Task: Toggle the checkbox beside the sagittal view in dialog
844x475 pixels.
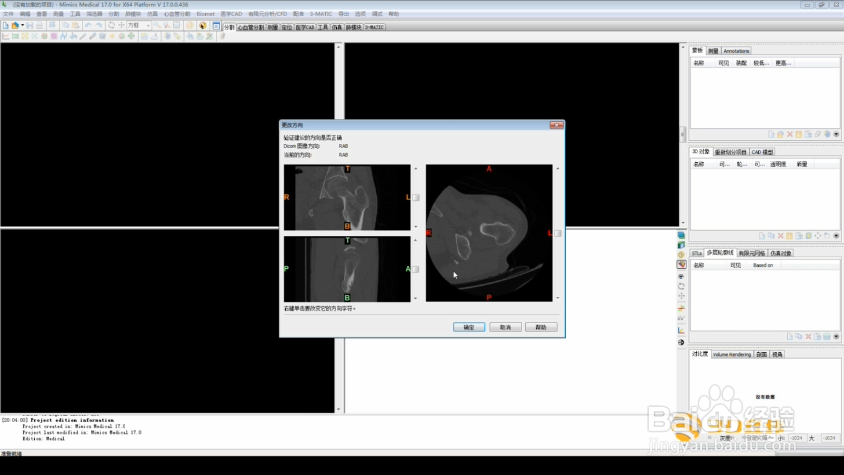Action: click(416, 269)
